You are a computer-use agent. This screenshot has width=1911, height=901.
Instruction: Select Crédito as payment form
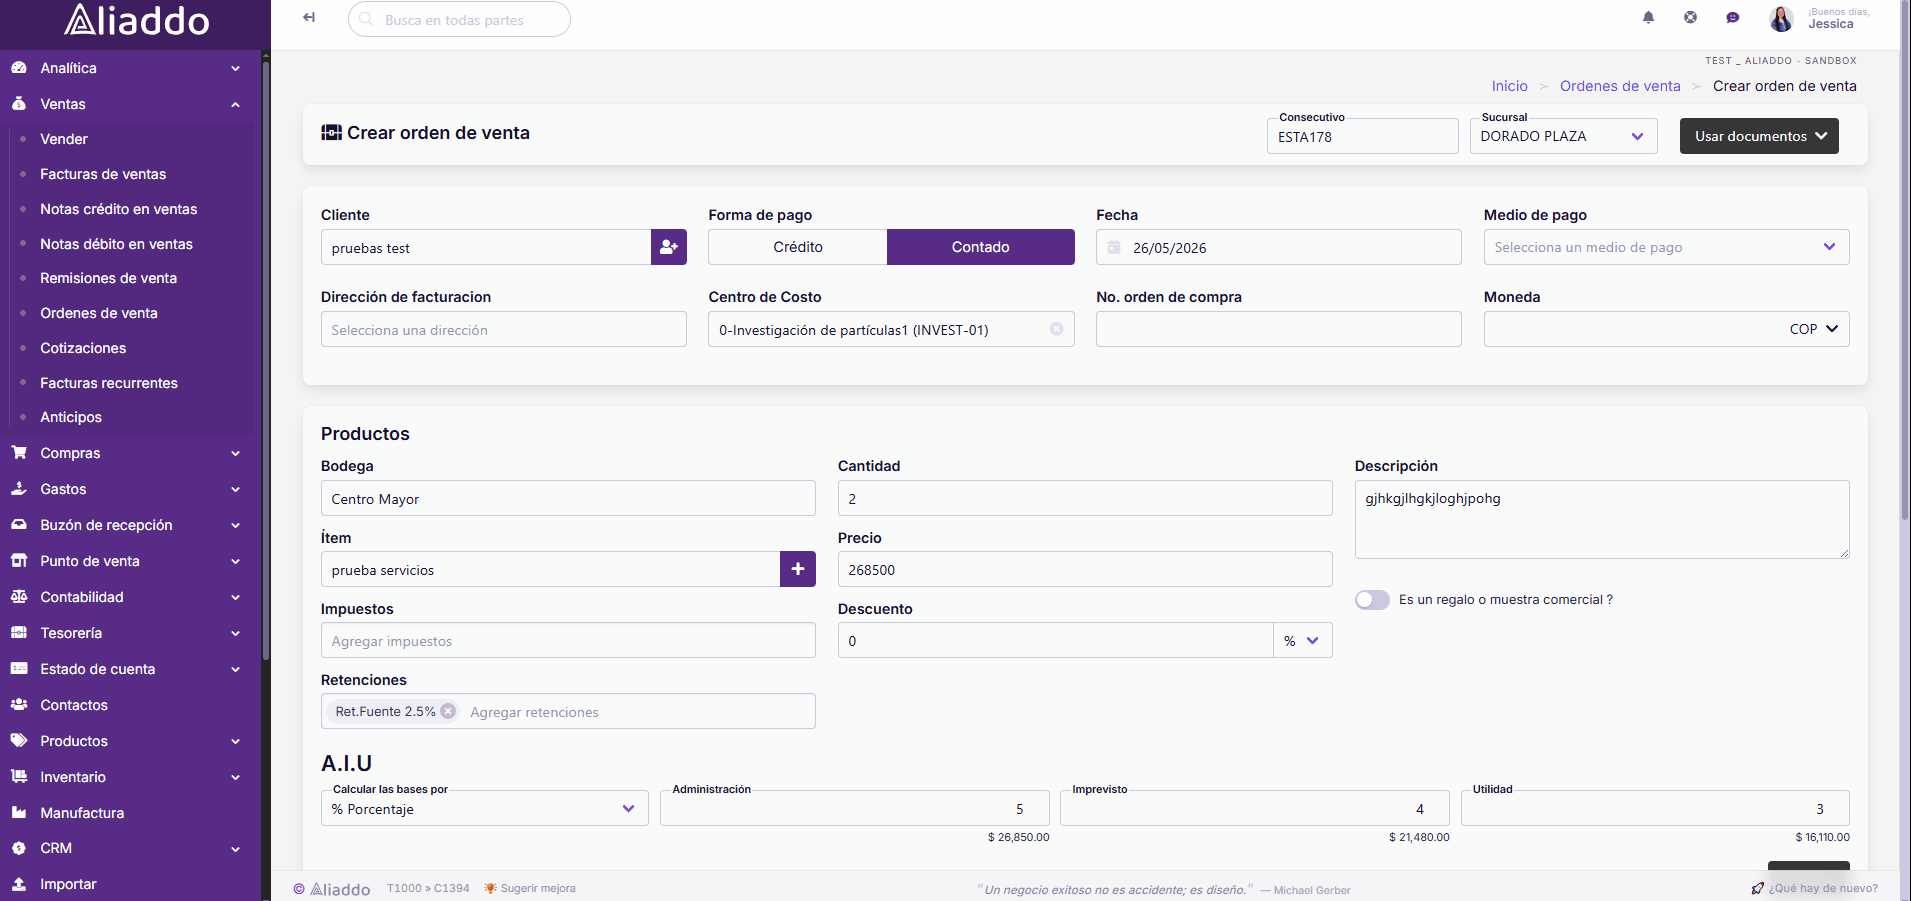click(x=798, y=247)
